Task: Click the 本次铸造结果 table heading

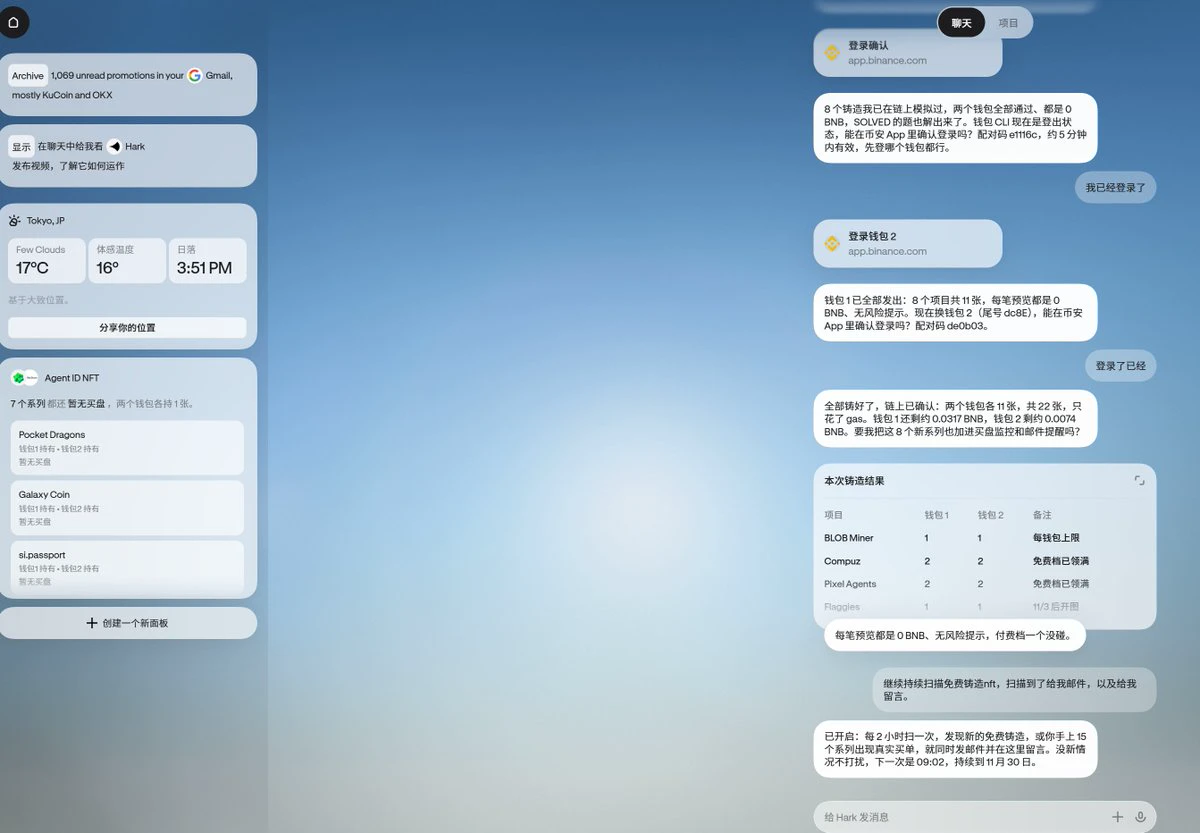Action: click(x=854, y=481)
